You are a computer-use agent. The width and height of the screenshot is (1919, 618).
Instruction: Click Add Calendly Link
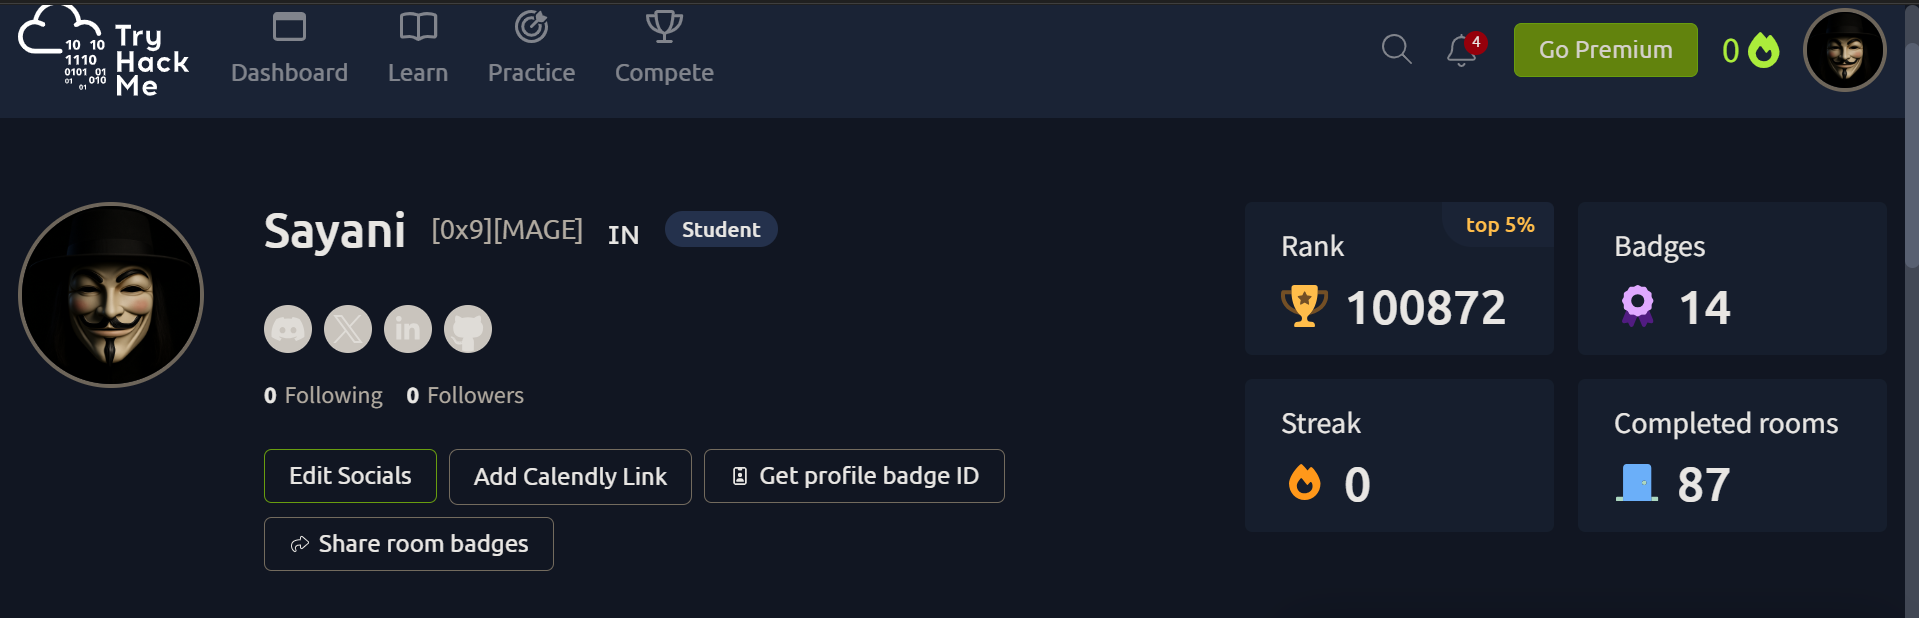(570, 477)
